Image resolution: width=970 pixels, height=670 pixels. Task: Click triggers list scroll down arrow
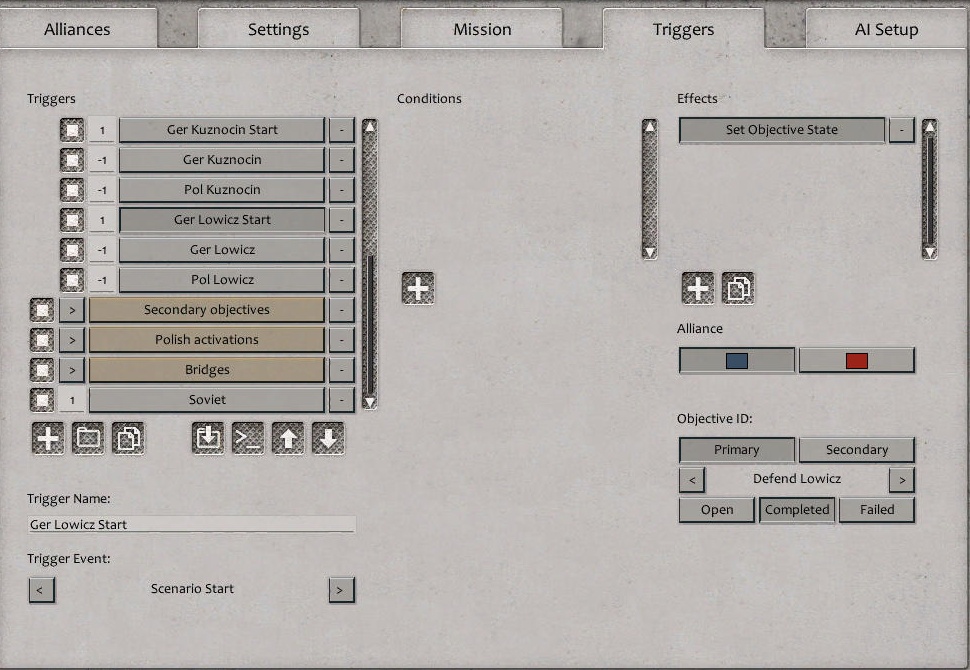[x=369, y=403]
